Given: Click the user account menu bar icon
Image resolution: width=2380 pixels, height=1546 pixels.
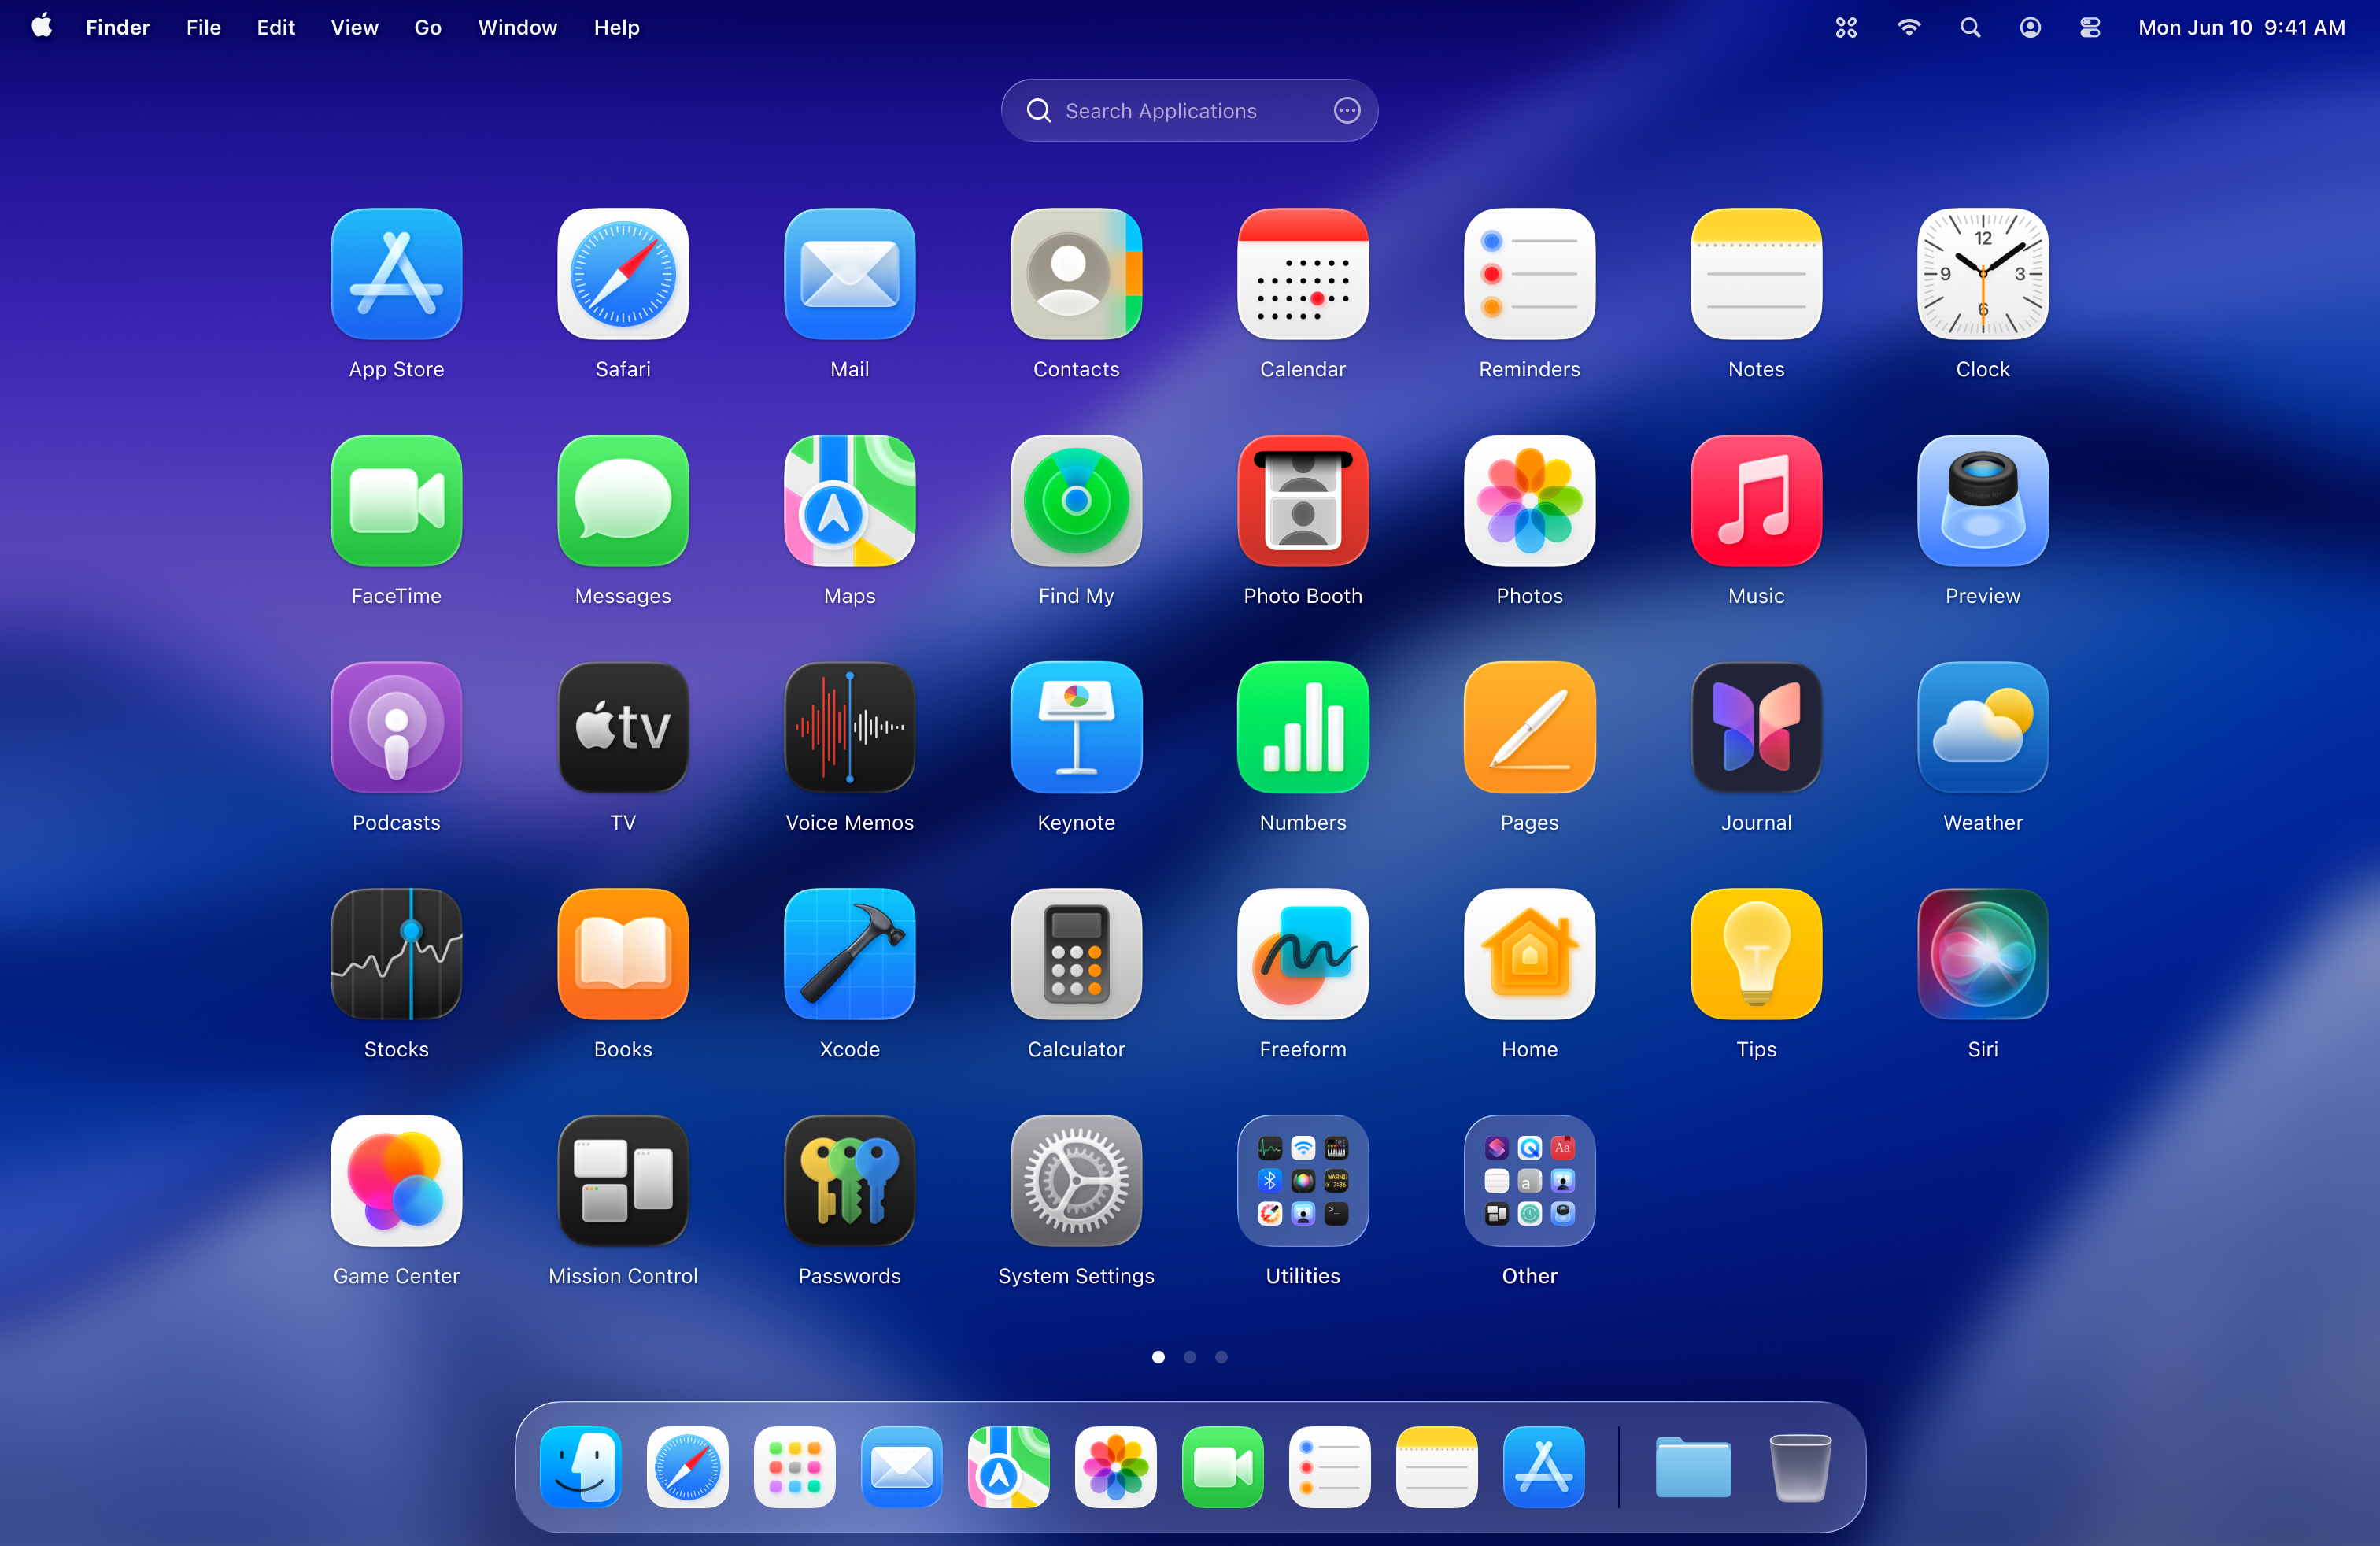Looking at the screenshot, I should point(2029,27).
